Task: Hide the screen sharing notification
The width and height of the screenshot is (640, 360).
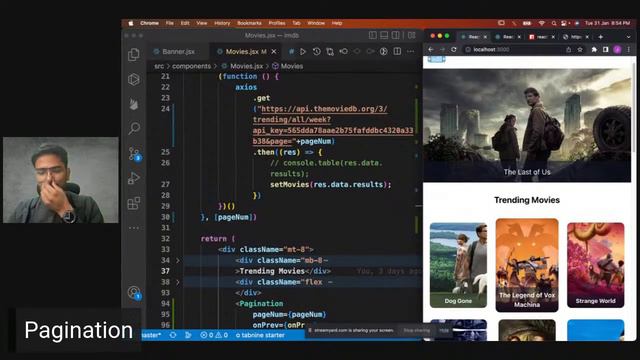Action: (444, 330)
